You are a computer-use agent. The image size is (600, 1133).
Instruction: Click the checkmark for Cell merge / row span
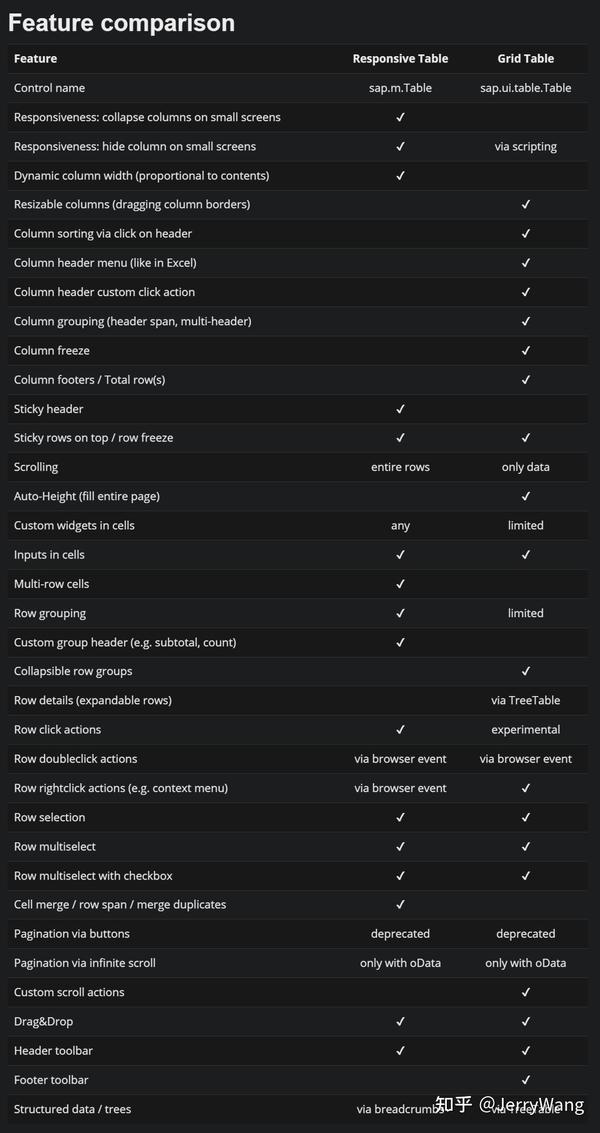click(400, 904)
